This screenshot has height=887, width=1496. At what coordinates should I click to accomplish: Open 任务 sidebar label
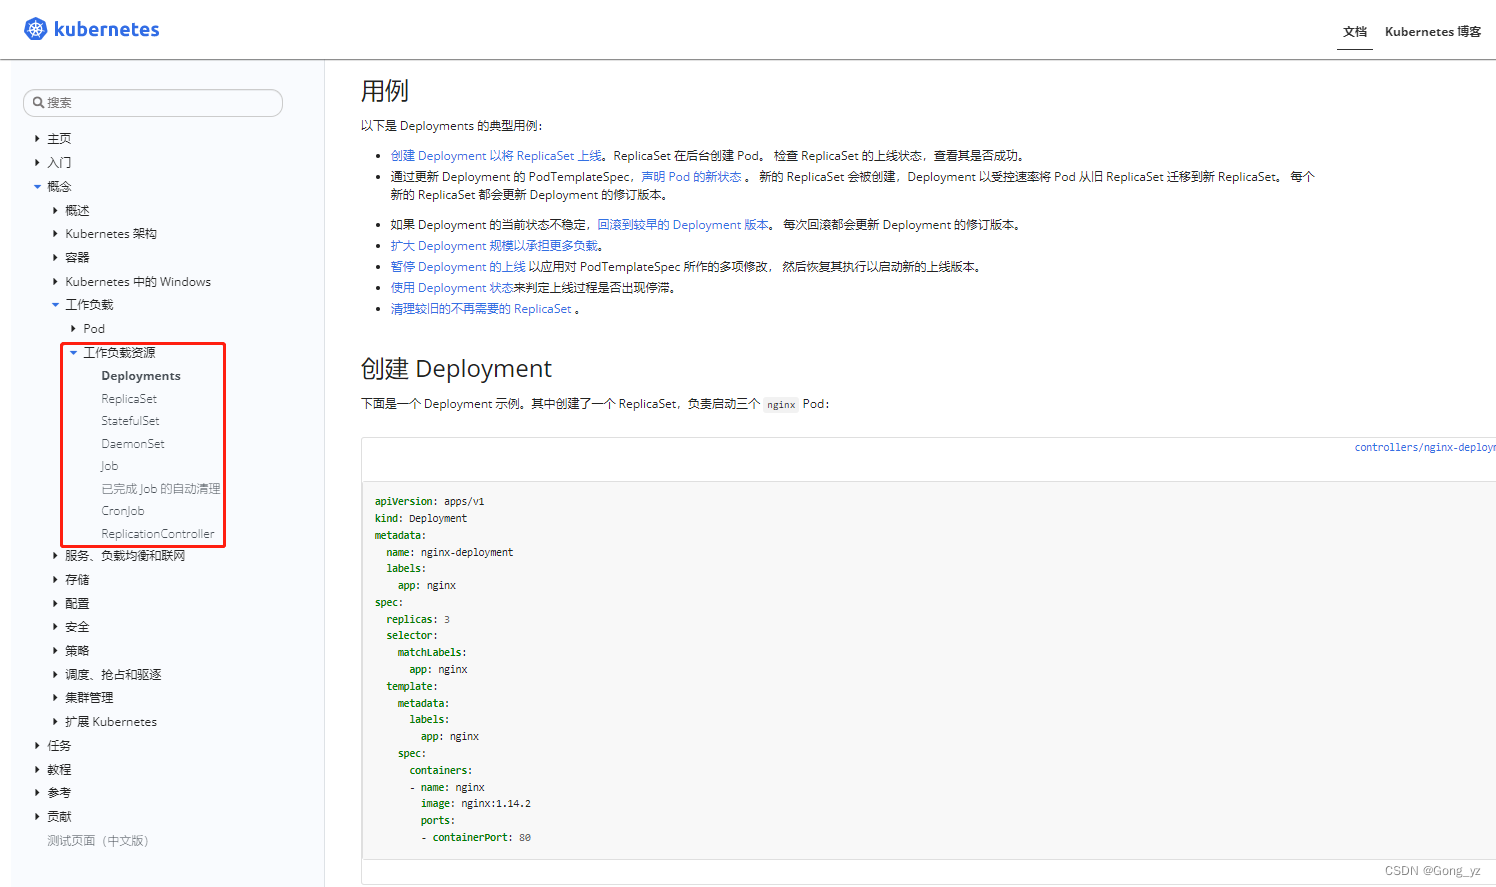pyautogui.click(x=59, y=746)
